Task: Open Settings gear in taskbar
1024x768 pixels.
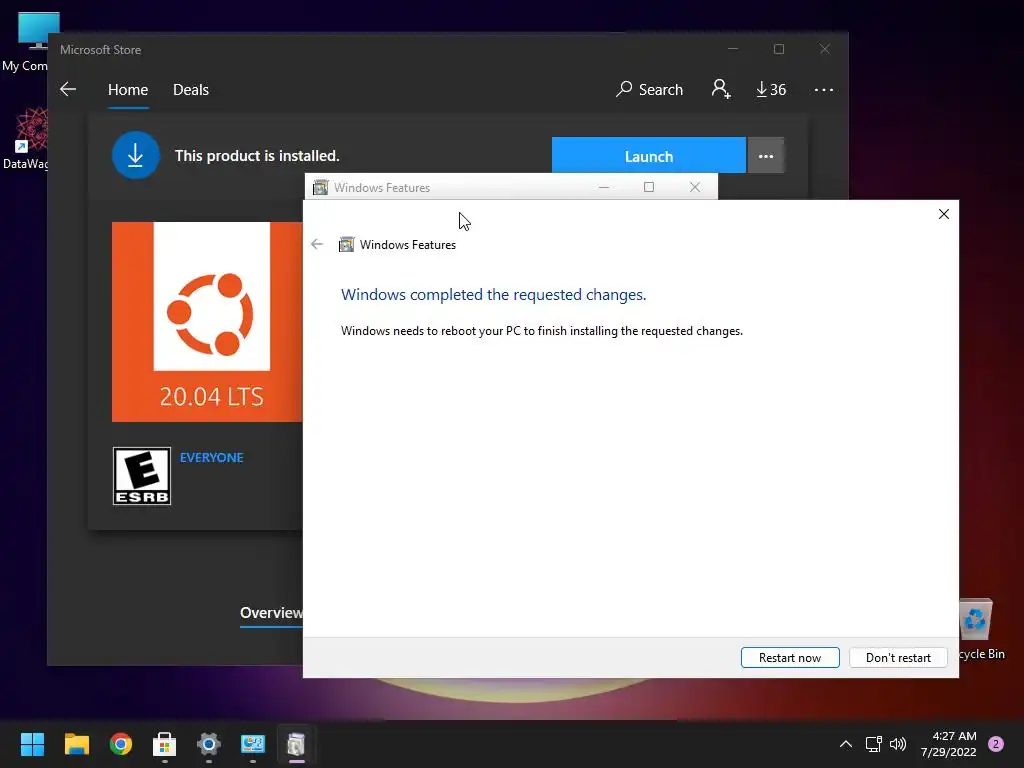Action: click(209, 744)
